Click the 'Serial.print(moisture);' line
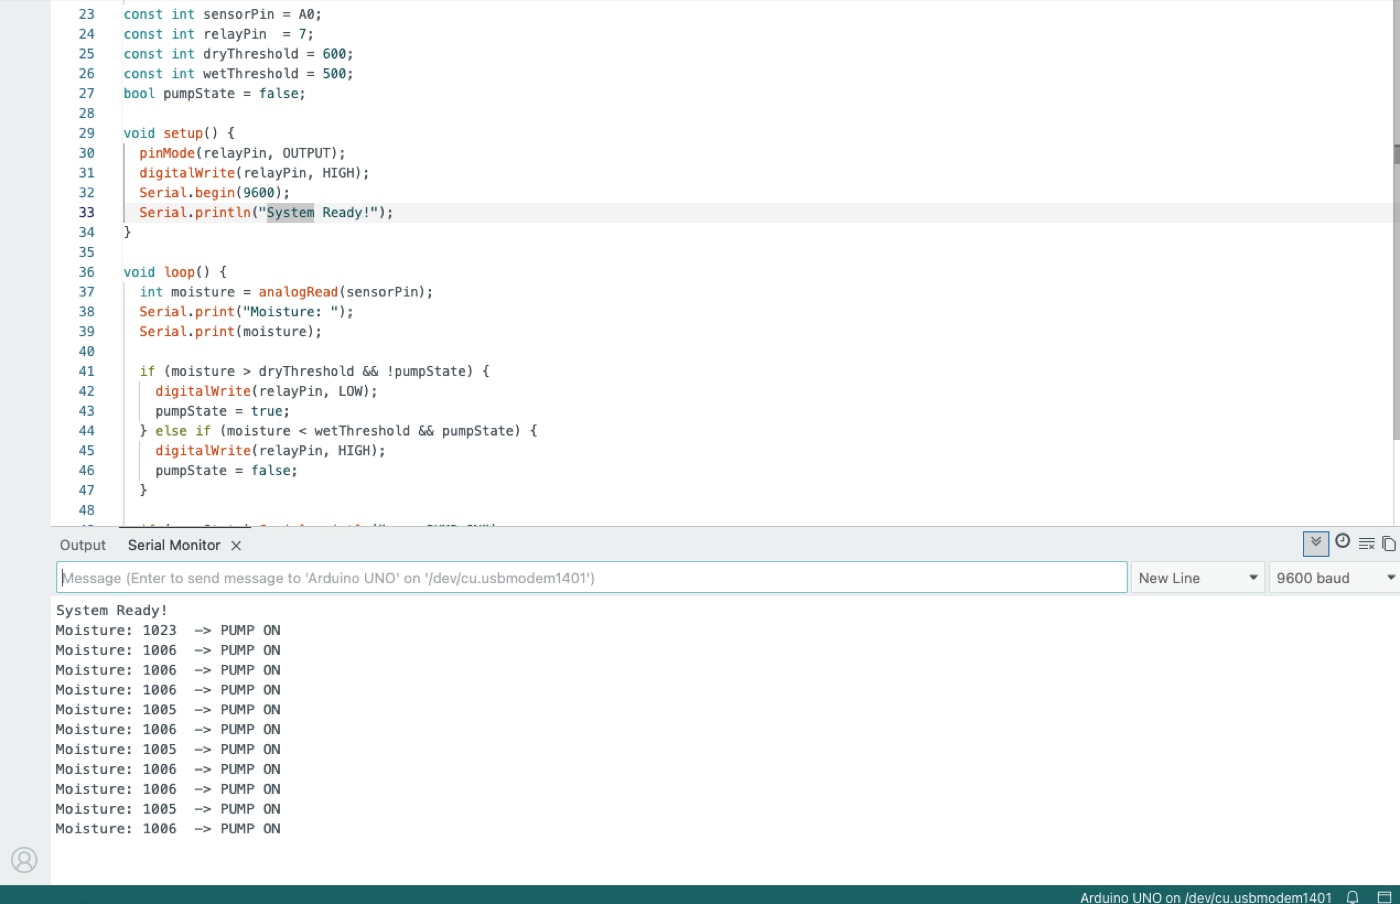 click(230, 332)
